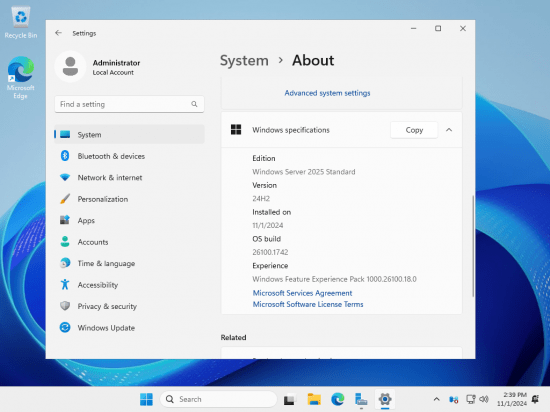550x412 pixels.
Task: Open the Apps settings page
Action: point(129,220)
